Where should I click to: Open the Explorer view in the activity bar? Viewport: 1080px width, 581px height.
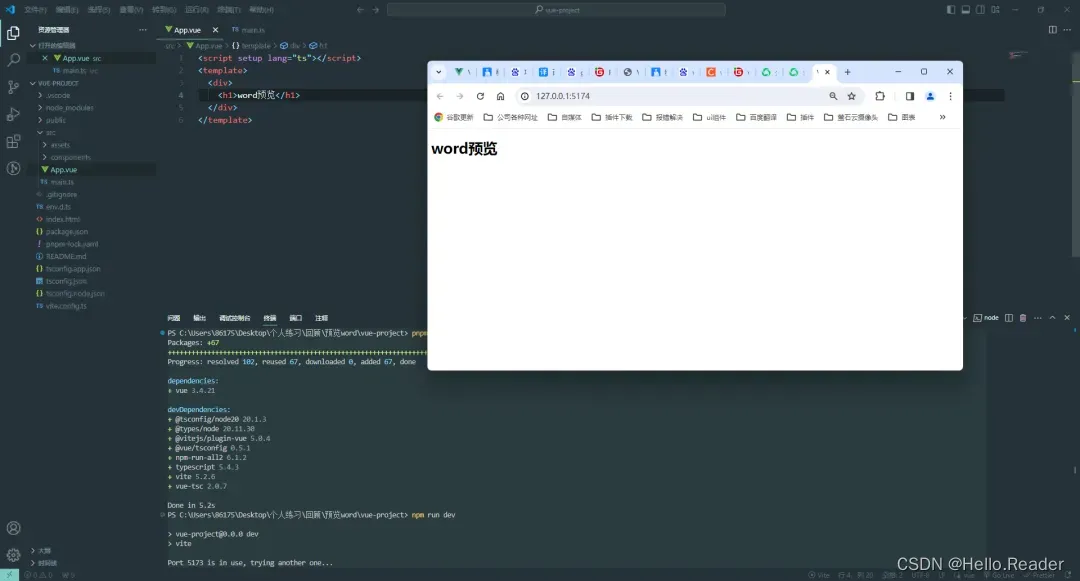[13, 33]
